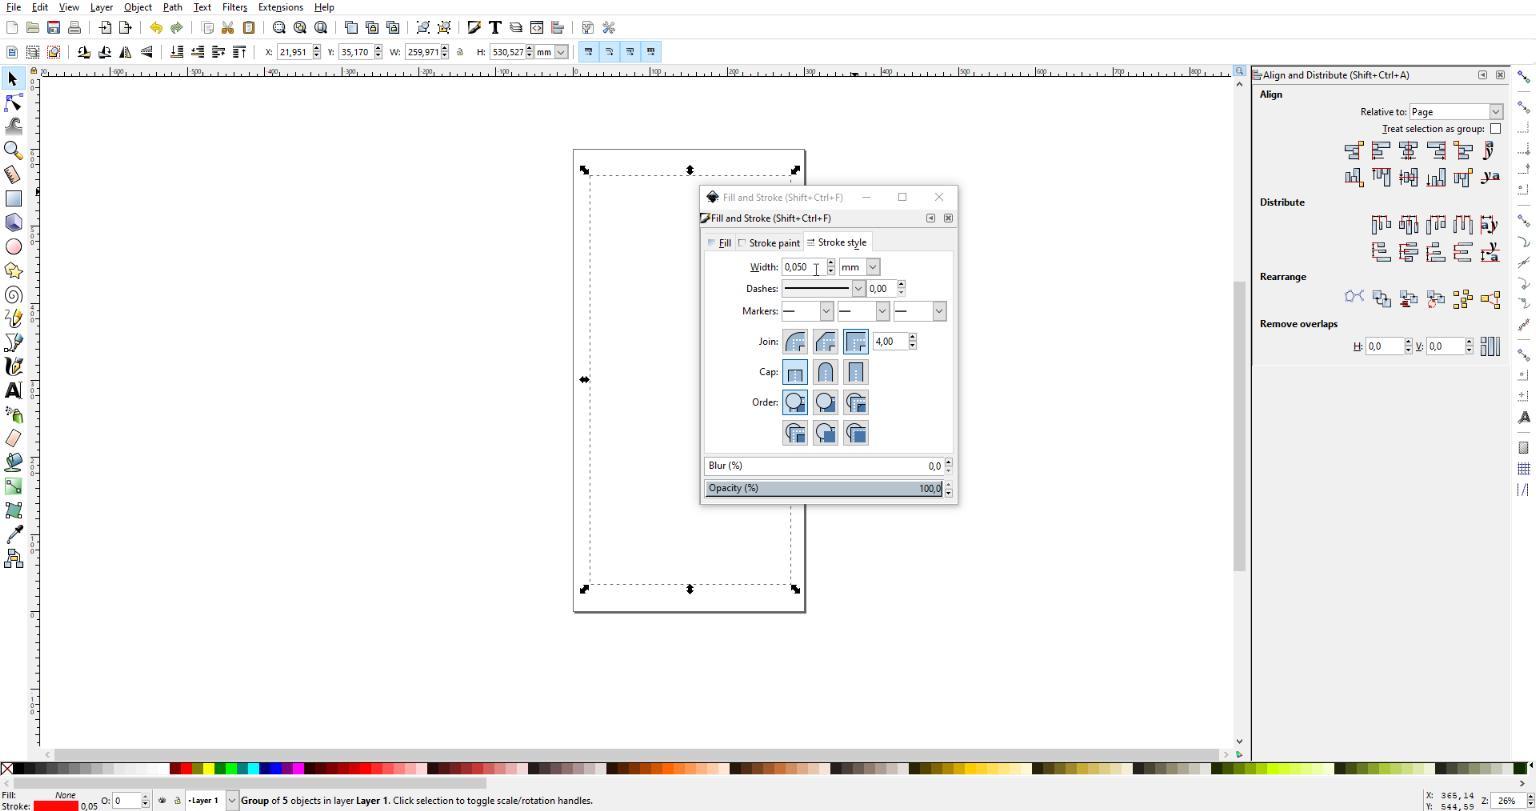Open the File menu
This screenshot has height=811, width=1536.
pos(13,7)
